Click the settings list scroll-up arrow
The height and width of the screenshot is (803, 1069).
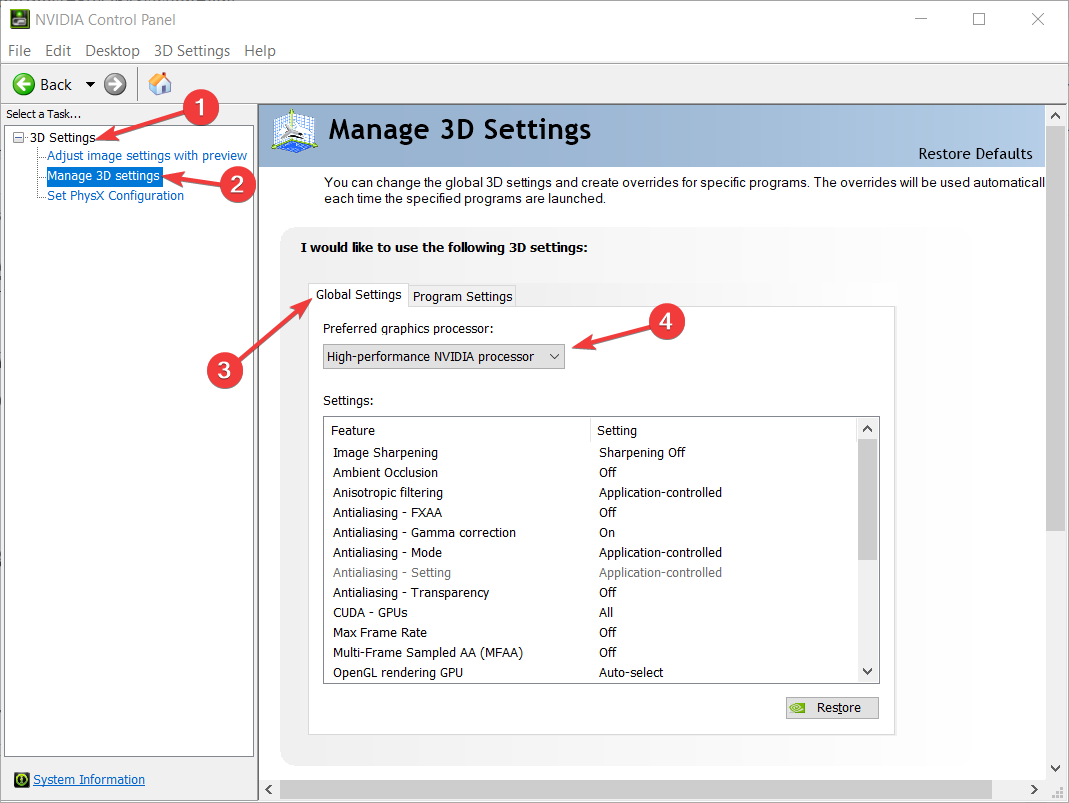pos(867,429)
